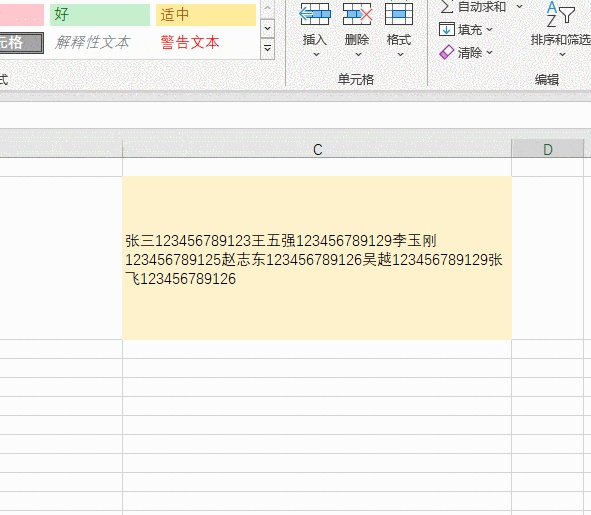Open the 排序和筛选 dropdown arrow
The image size is (591, 515).
[562, 55]
